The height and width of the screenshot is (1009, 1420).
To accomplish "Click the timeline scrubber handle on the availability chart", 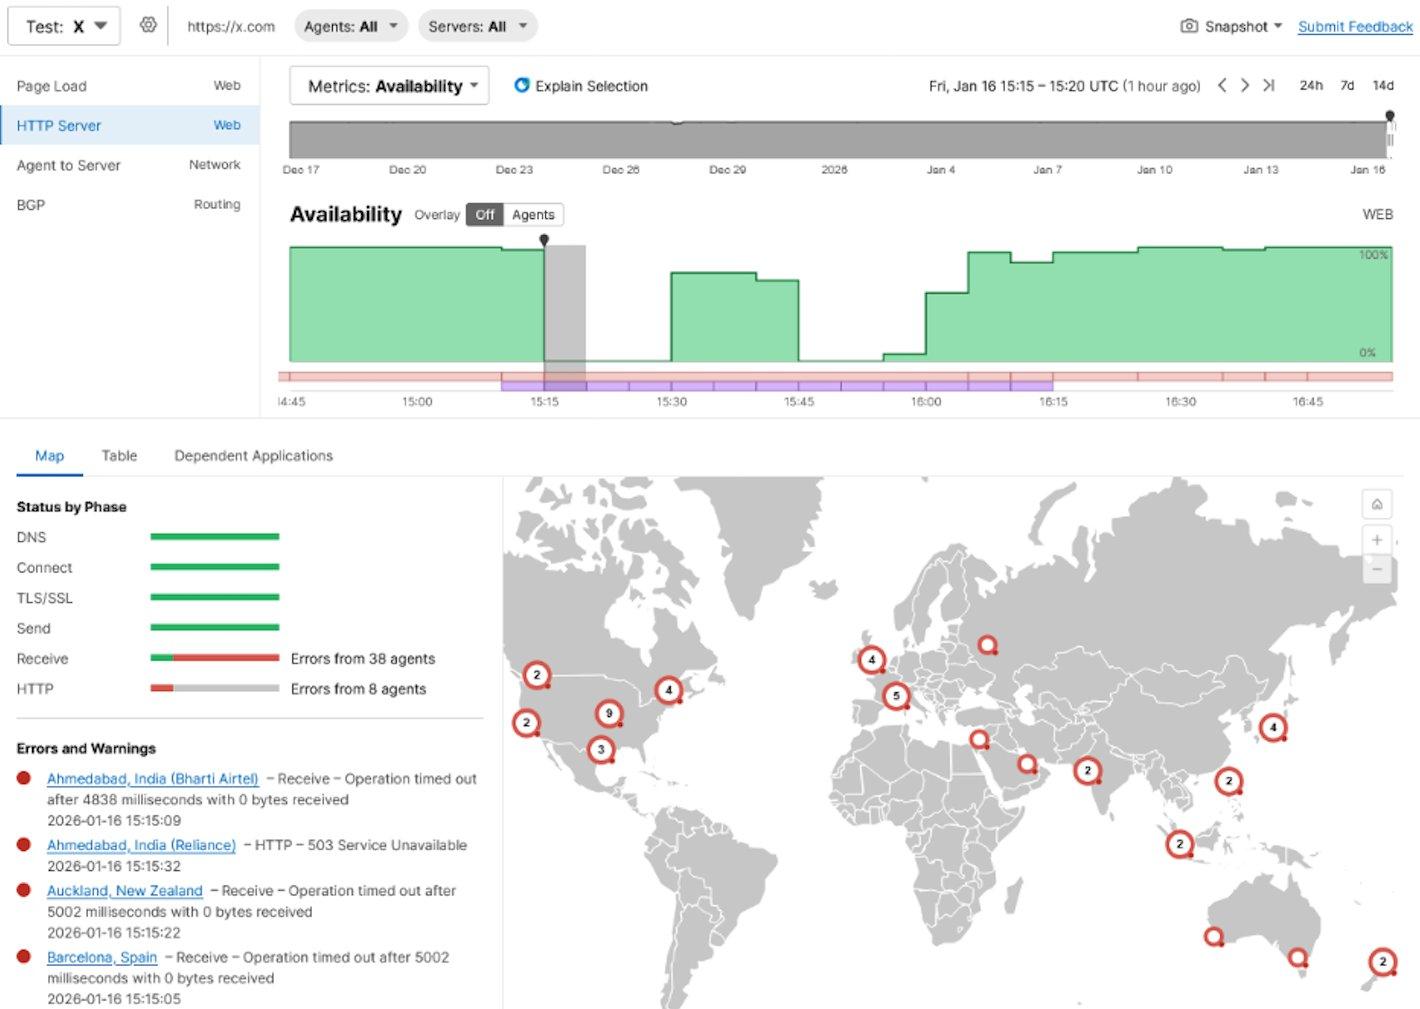I will coord(544,240).
